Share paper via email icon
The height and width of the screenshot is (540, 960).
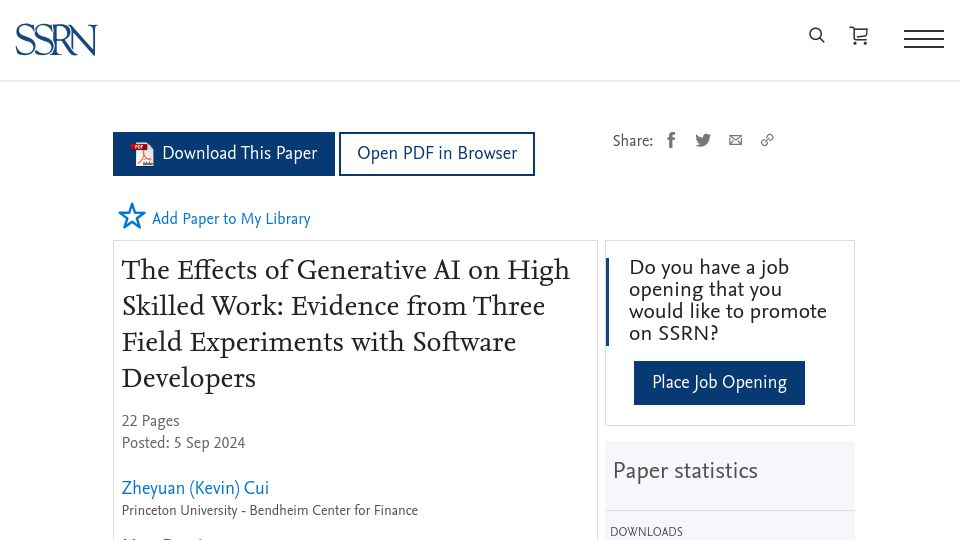coord(735,140)
